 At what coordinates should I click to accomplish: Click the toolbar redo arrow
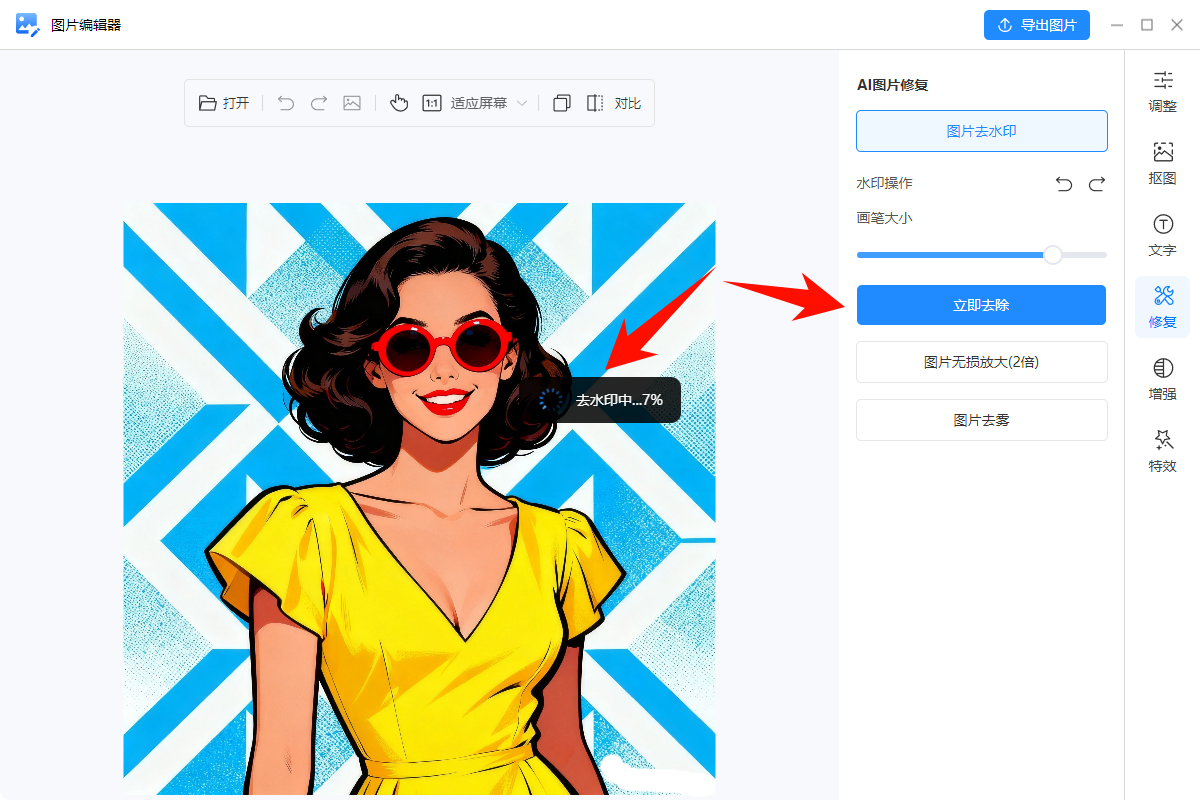319,103
